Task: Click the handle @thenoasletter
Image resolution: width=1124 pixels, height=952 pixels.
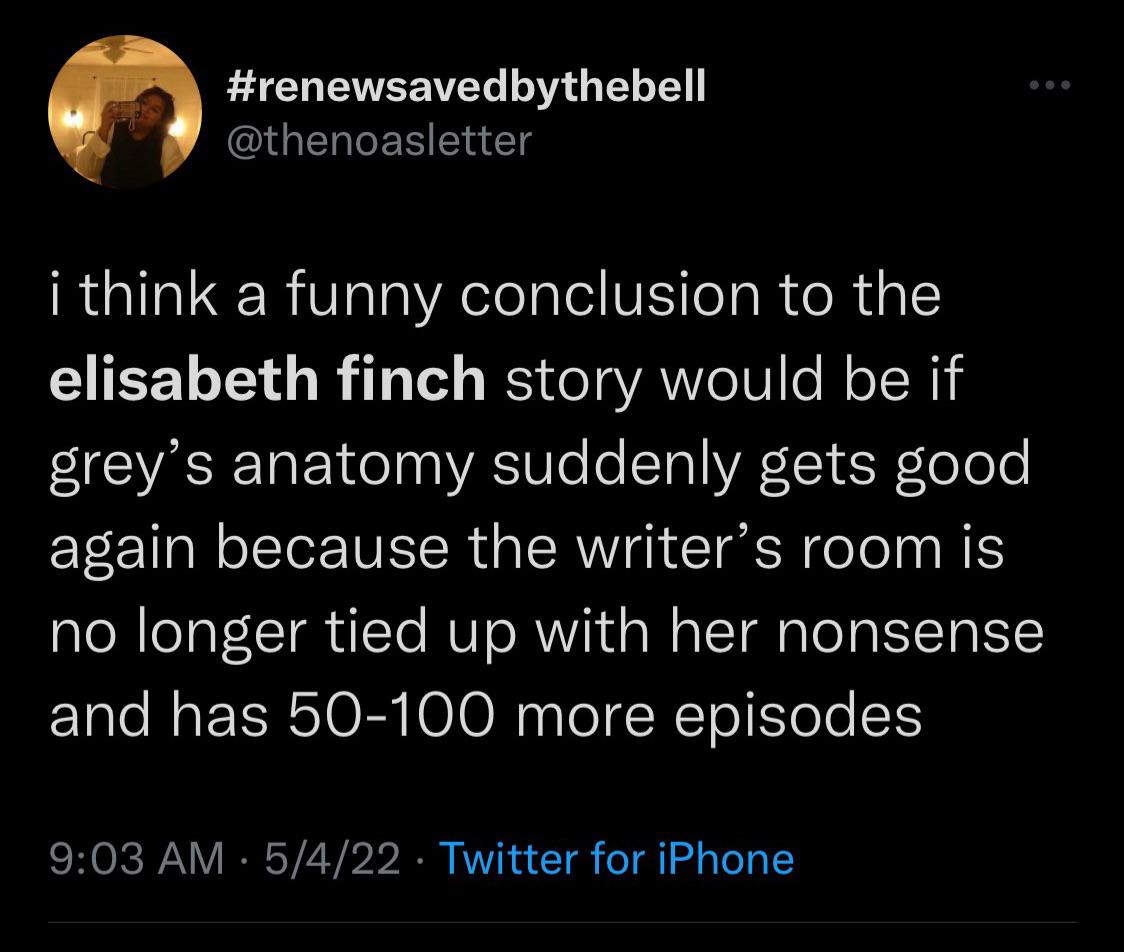Action: point(374,140)
